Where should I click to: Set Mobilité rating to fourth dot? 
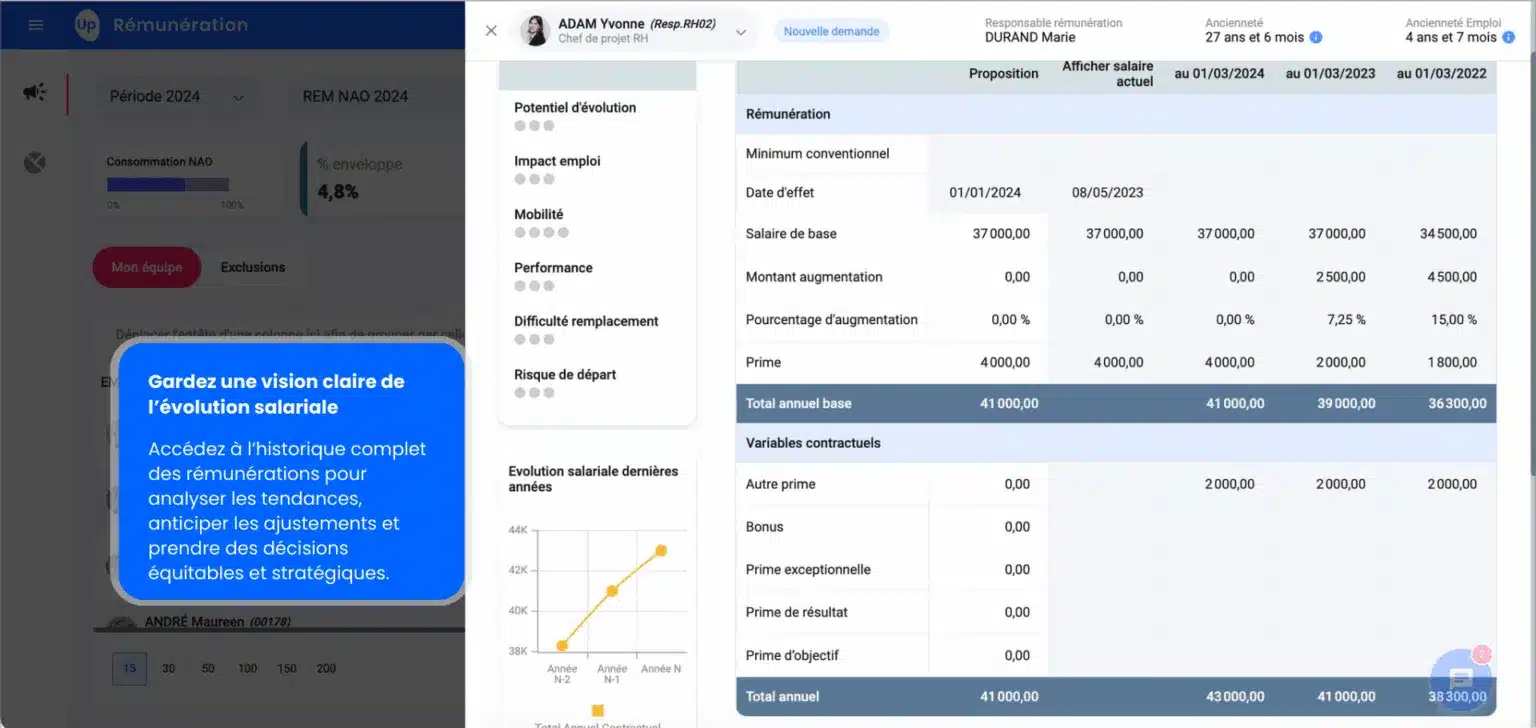(563, 233)
